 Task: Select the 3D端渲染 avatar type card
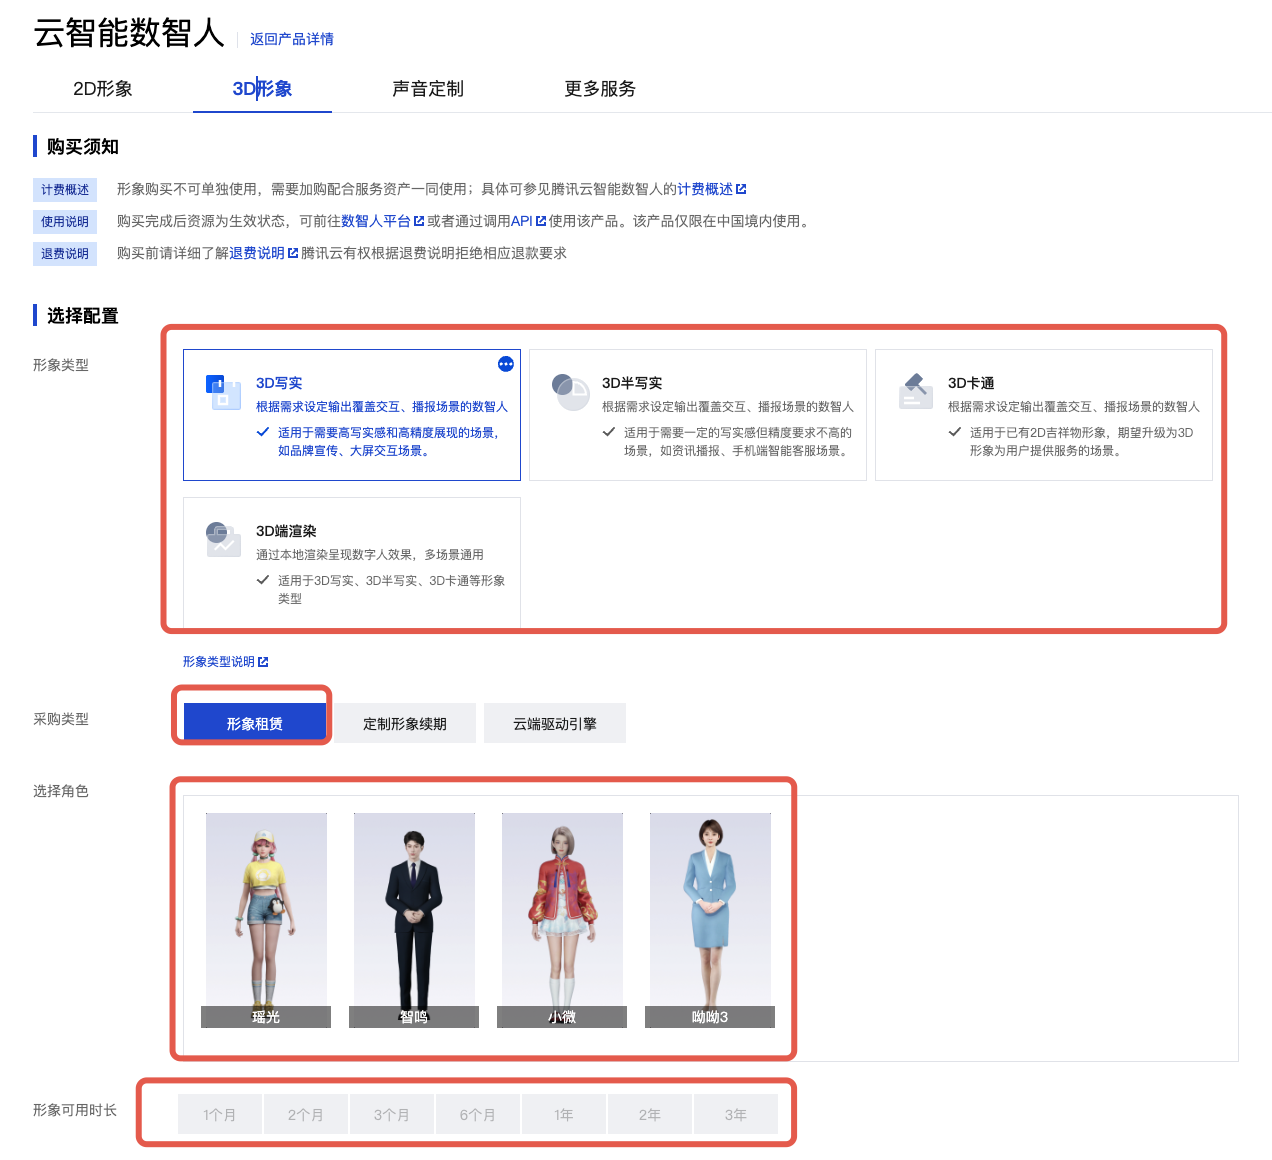pos(352,562)
